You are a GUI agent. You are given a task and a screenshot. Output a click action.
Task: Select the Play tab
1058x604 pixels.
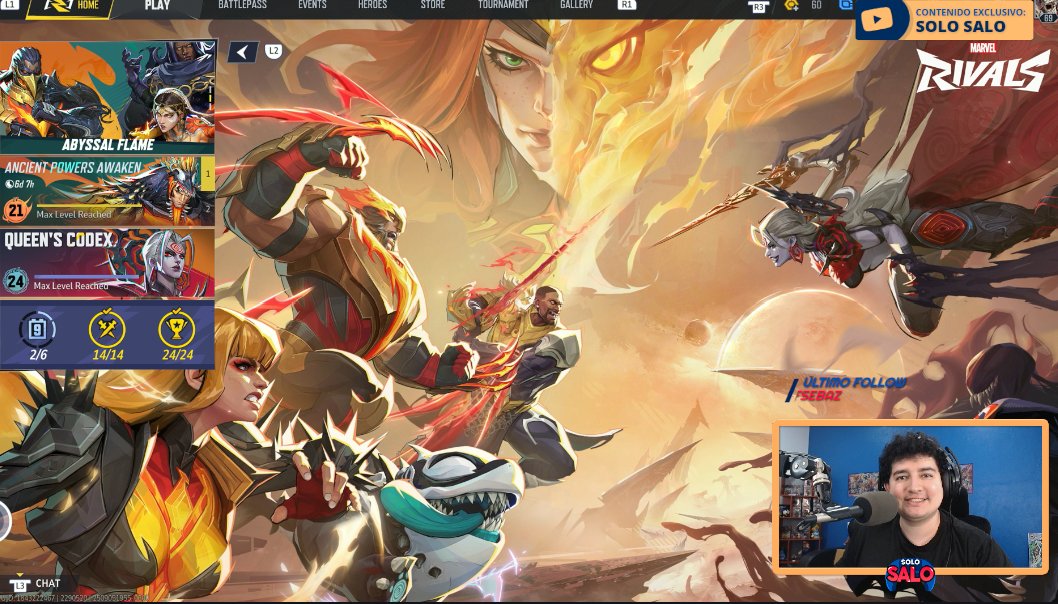(x=155, y=8)
